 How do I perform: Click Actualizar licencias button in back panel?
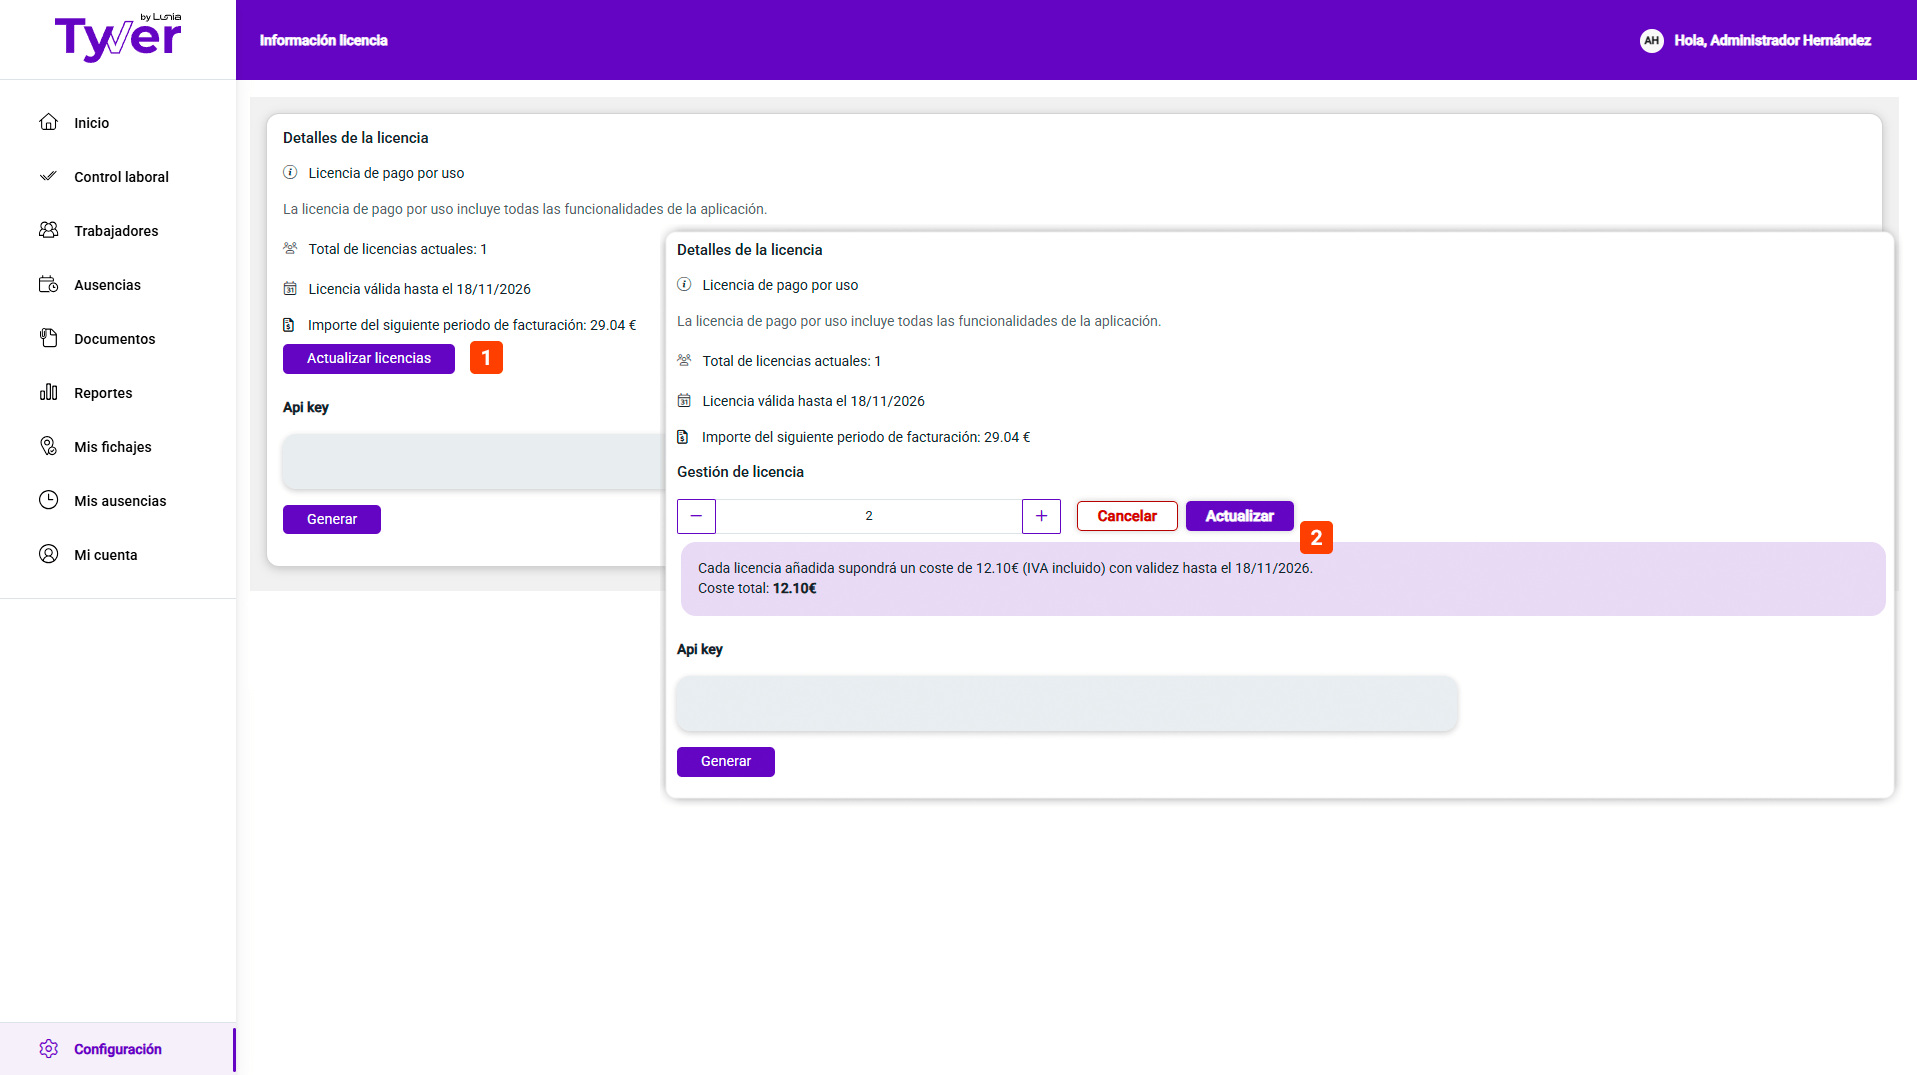[x=369, y=358]
